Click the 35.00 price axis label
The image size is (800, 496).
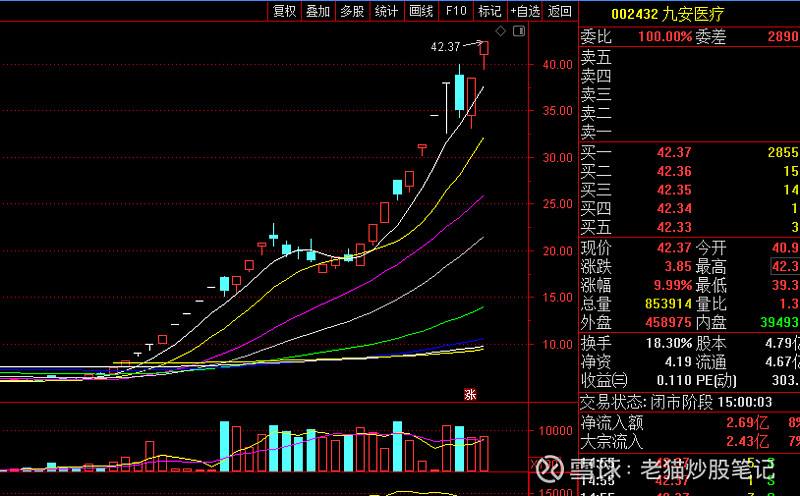tap(558, 111)
